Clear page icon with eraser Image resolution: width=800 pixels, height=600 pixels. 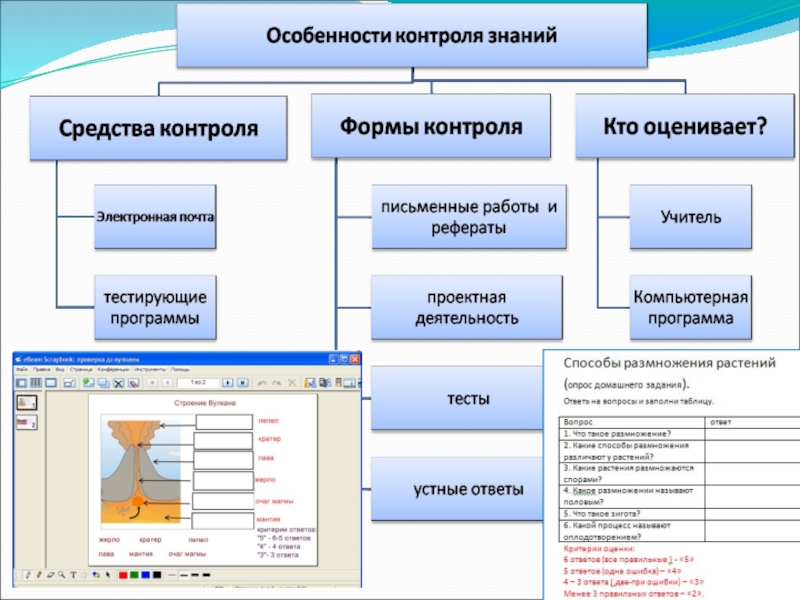tap(134, 383)
